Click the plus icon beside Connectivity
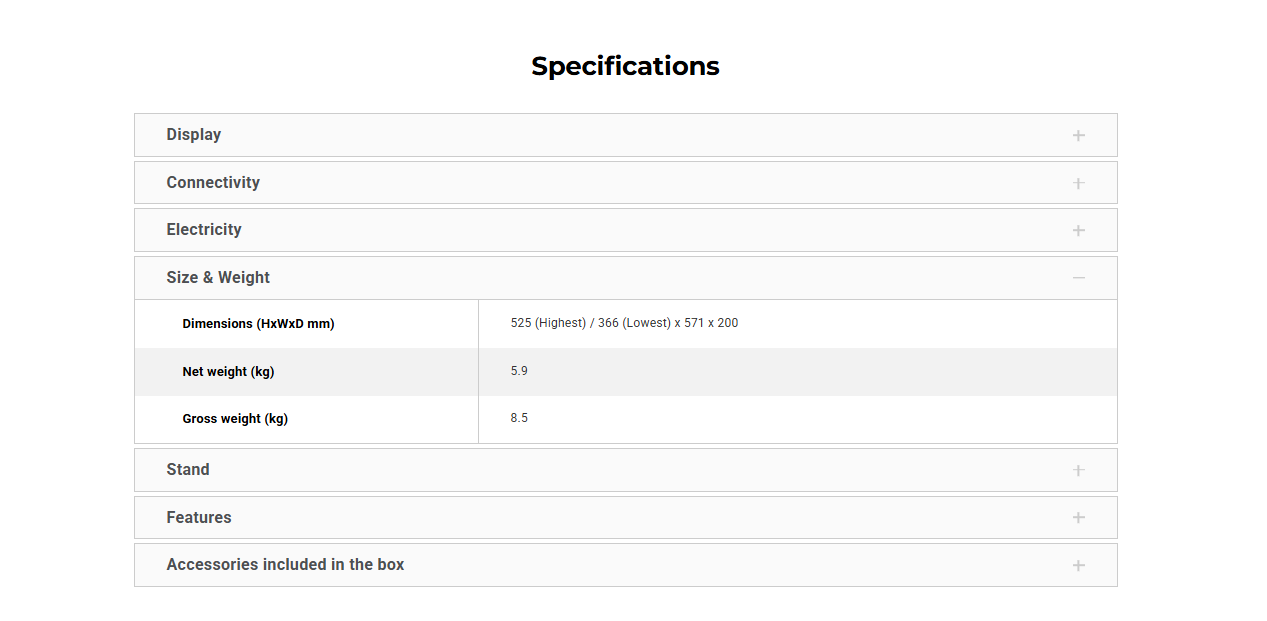The height and width of the screenshot is (621, 1267). [1078, 183]
